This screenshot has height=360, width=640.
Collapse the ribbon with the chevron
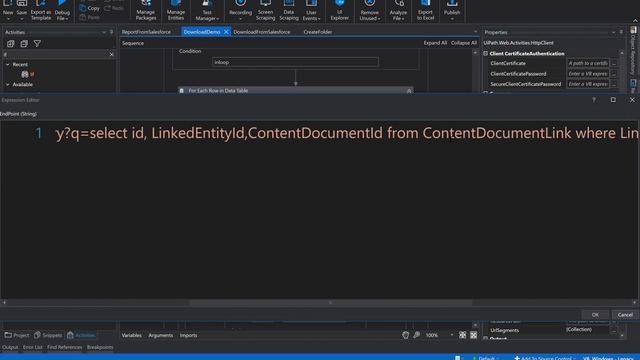[635, 20]
